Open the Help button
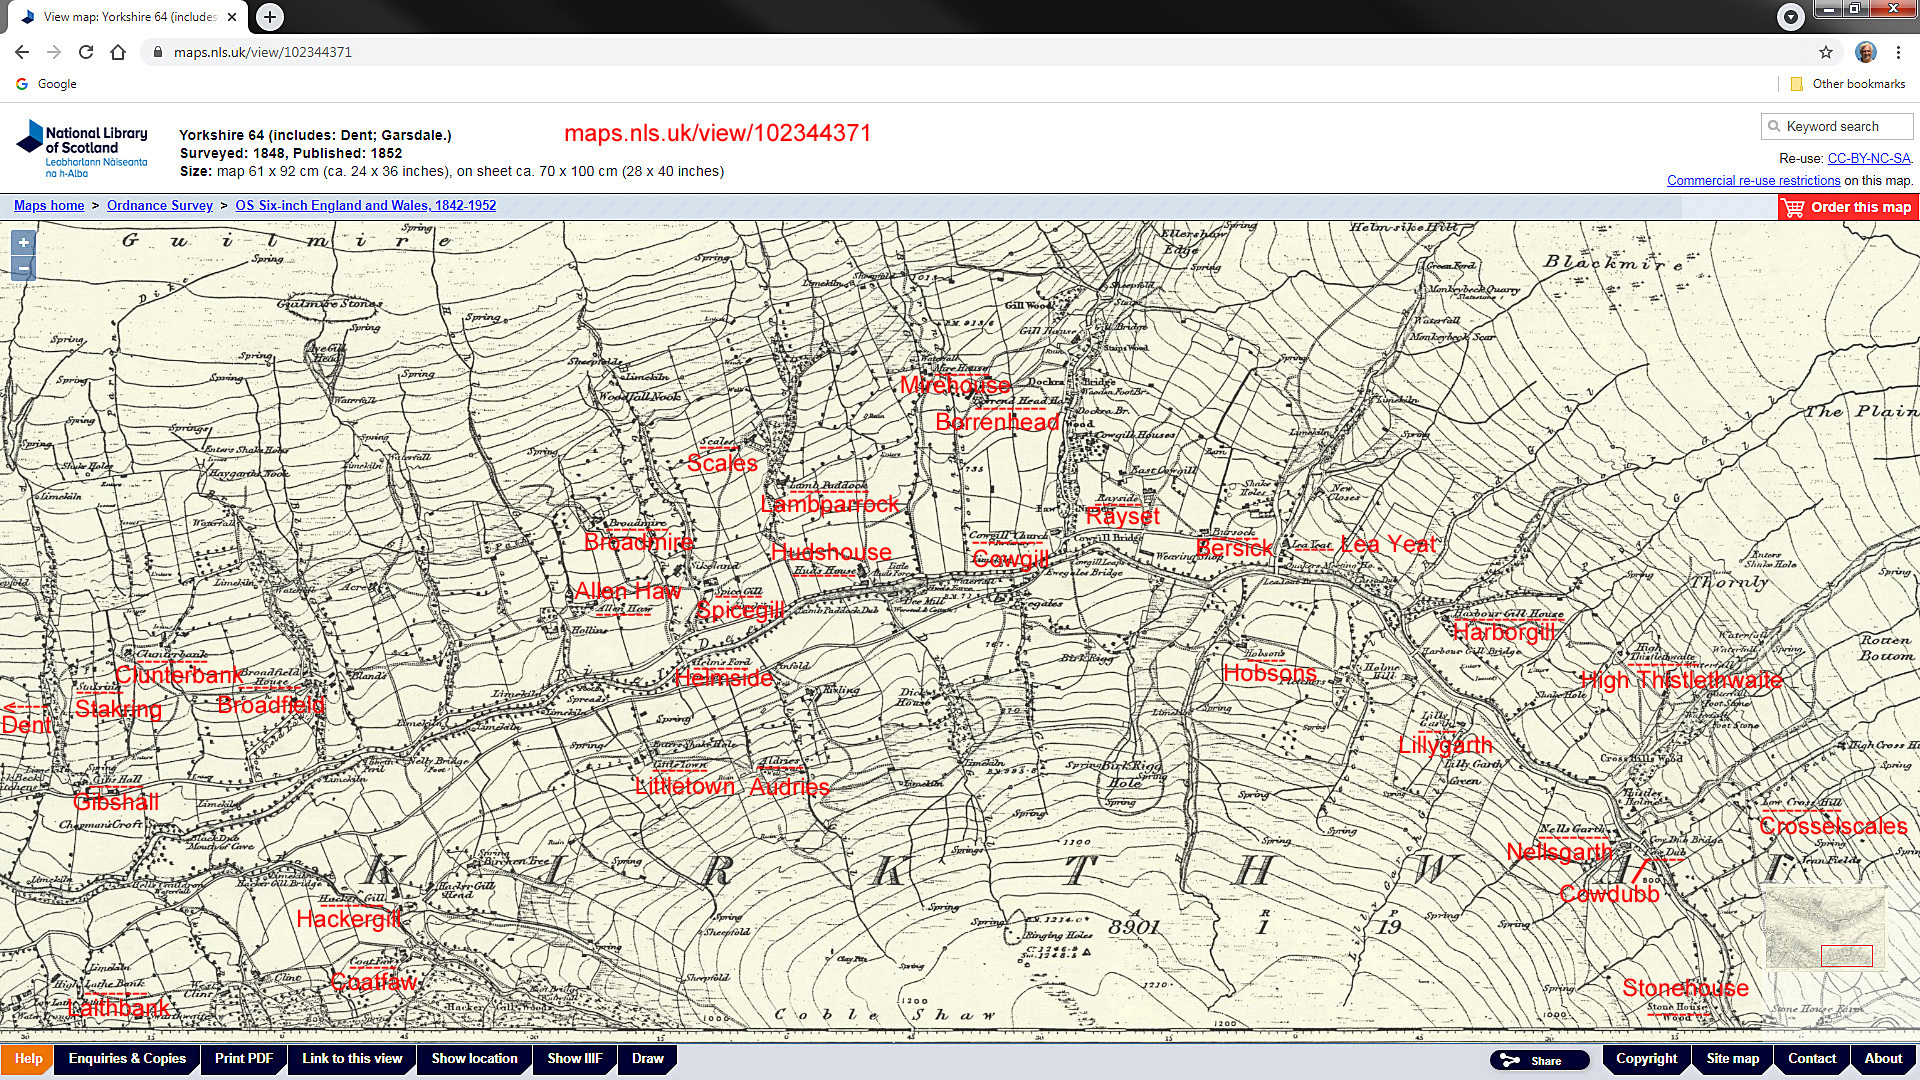Viewport: 1920px width, 1080px height. click(28, 1059)
